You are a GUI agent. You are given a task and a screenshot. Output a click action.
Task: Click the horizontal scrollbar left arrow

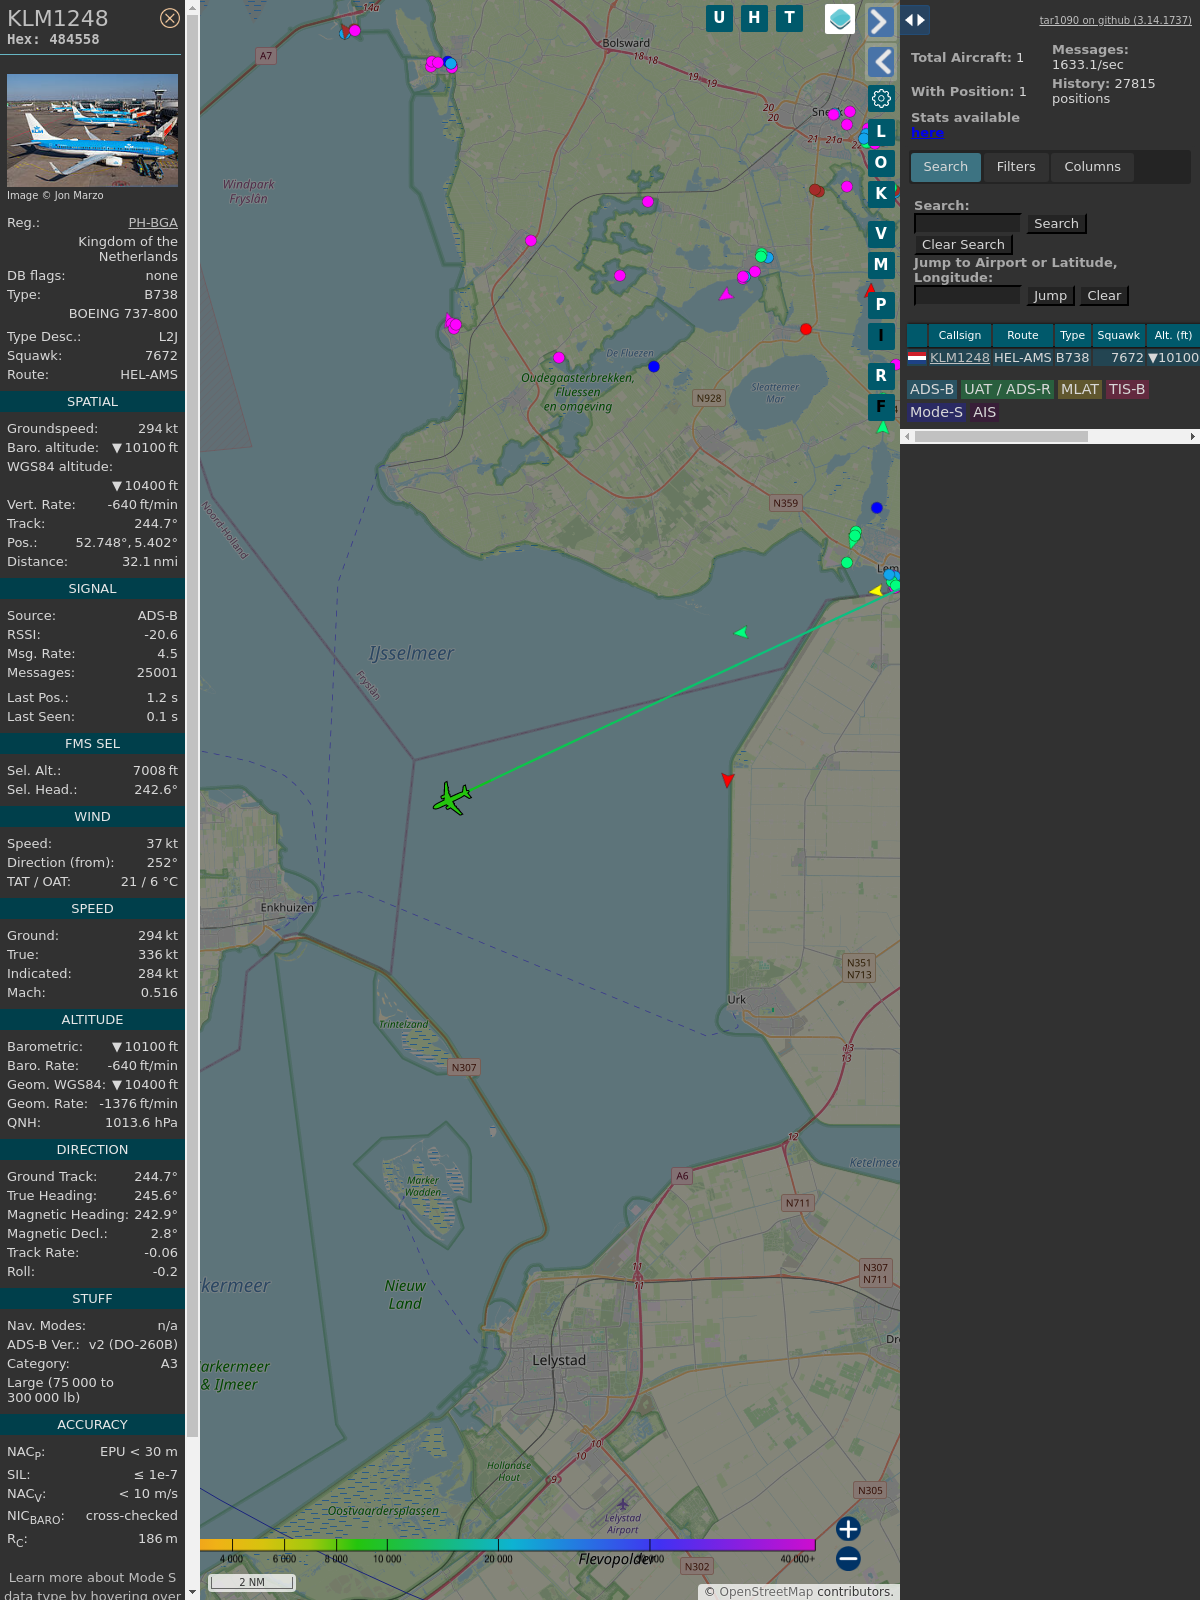(x=907, y=437)
